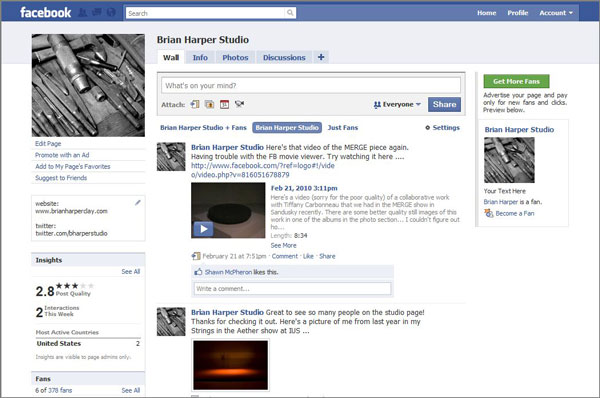
Task: Filter wall by Brian Harper Studio only
Action: 287,128
